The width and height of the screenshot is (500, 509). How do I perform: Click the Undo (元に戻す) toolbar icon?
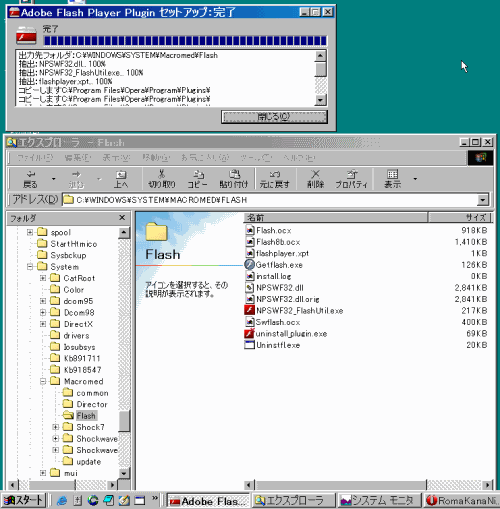pos(275,179)
